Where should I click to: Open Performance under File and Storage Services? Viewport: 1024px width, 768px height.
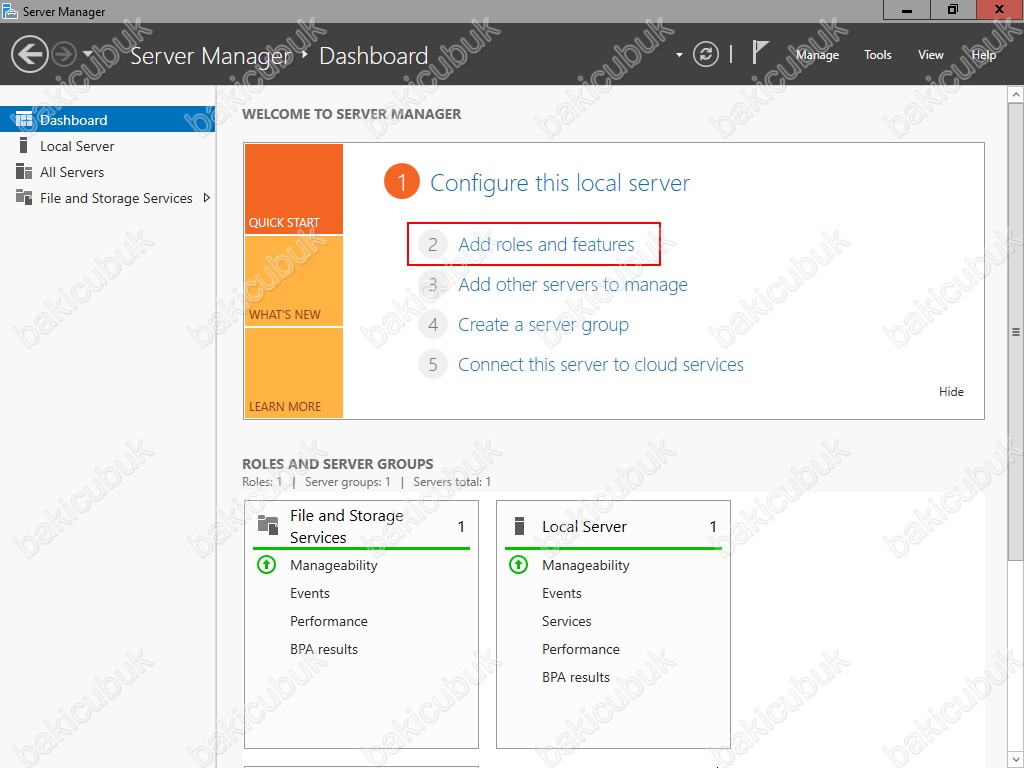tap(328, 621)
